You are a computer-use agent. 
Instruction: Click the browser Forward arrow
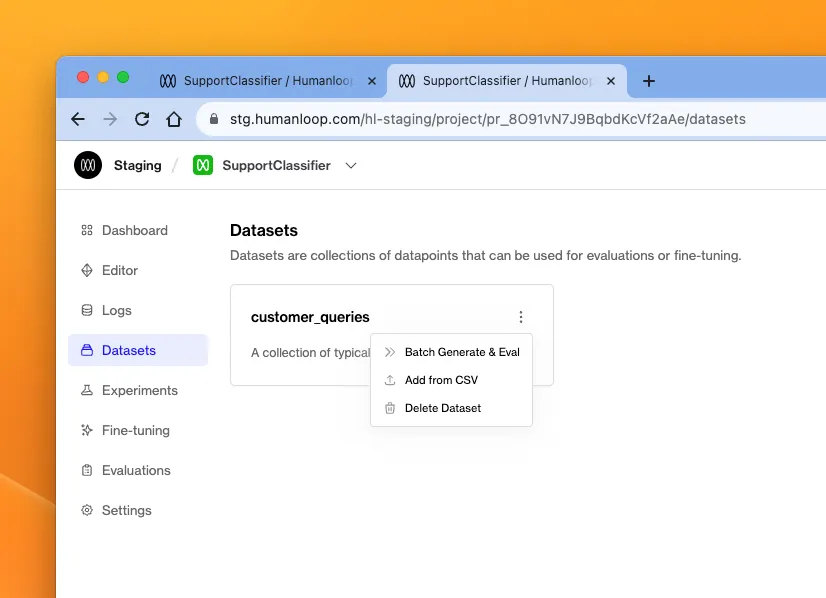click(x=110, y=119)
